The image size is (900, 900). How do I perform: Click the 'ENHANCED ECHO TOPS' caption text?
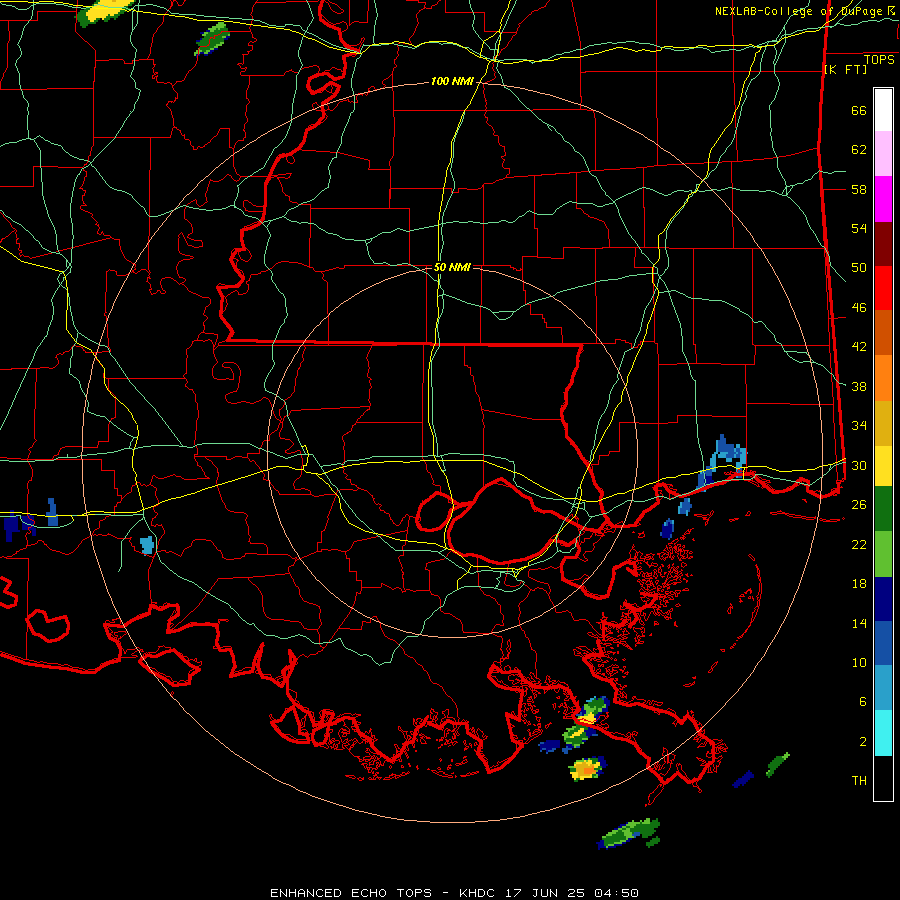[x=351, y=893]
